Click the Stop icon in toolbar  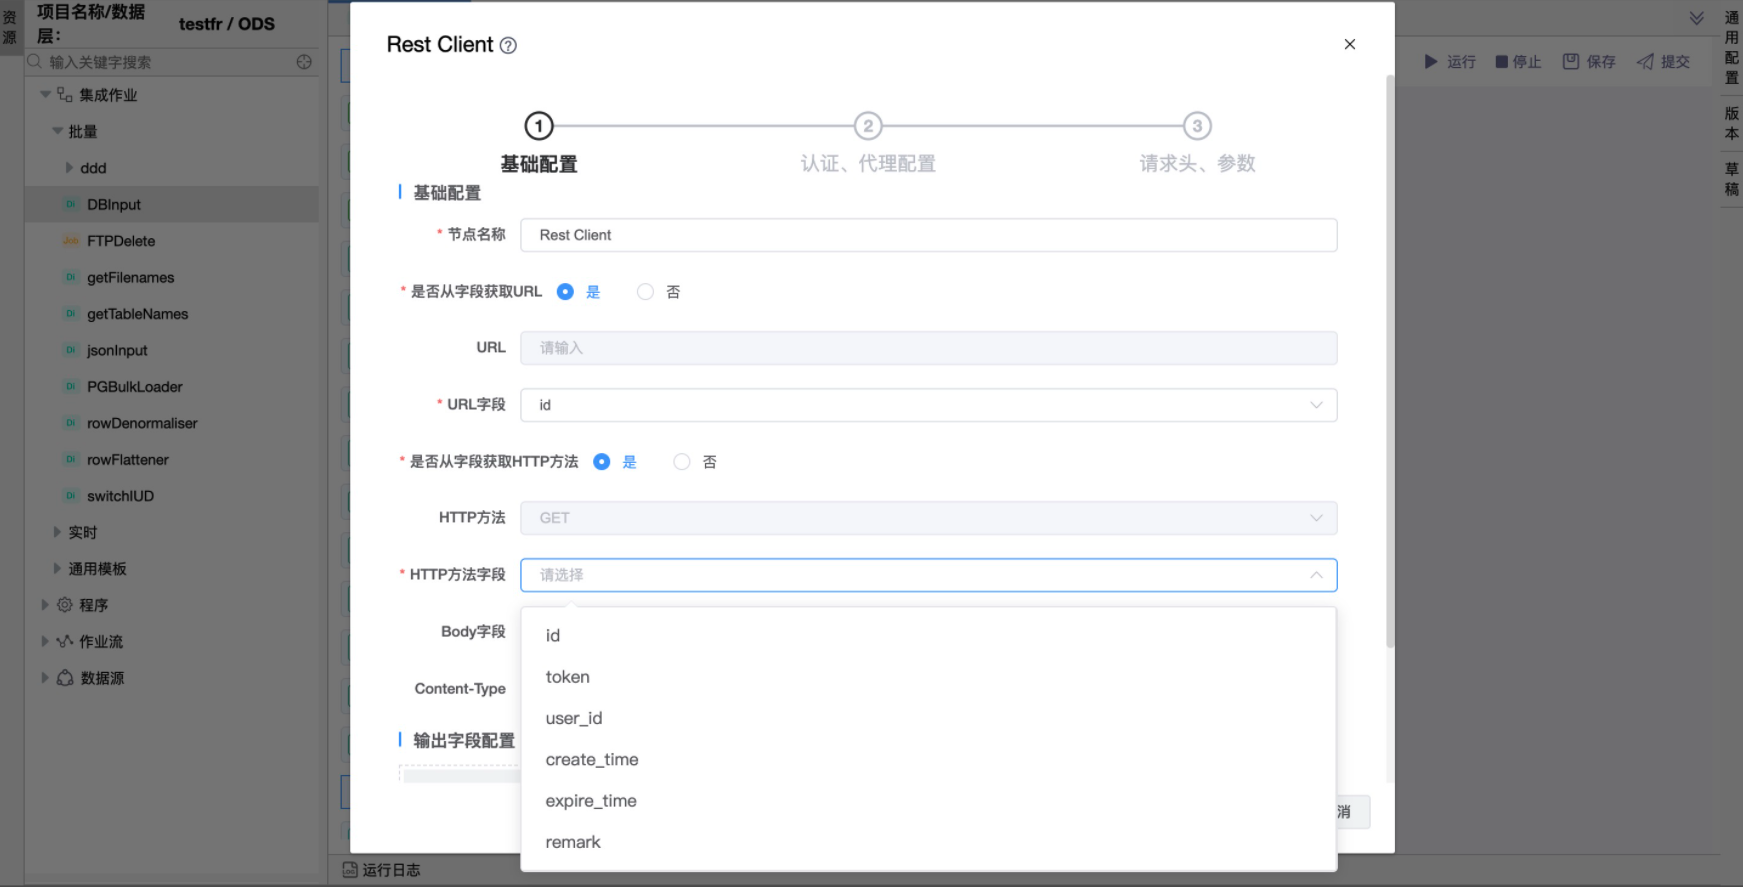1501,62
